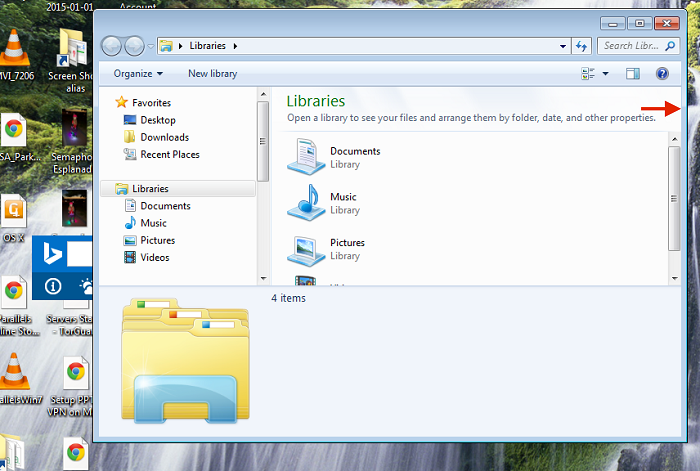Open the Organize menu

[138, 74]
